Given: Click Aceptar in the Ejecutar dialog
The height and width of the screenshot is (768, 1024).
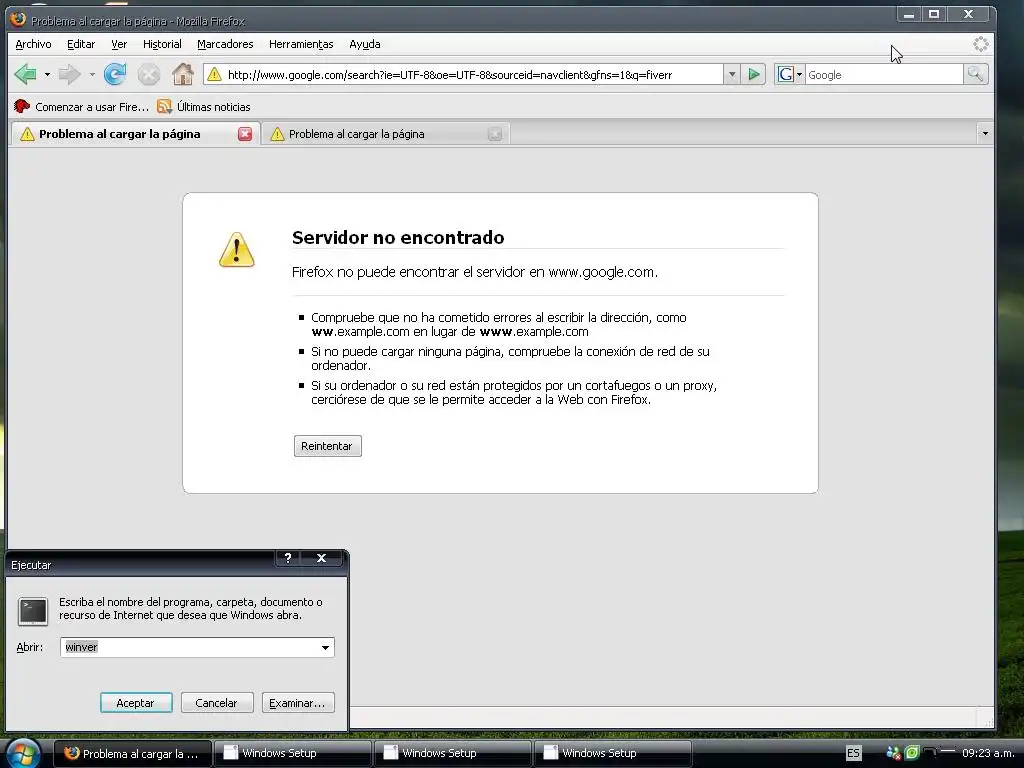Looking at the screenshot, I should pos(136,703).
